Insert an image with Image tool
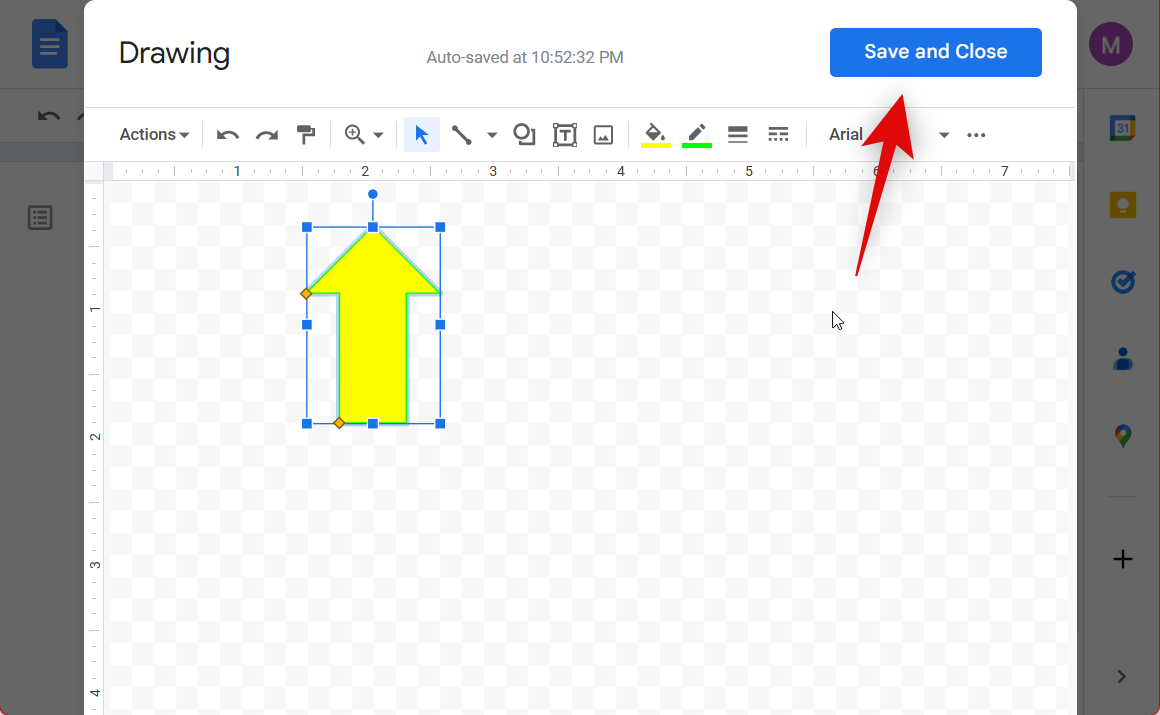 [x=604, y=135]
